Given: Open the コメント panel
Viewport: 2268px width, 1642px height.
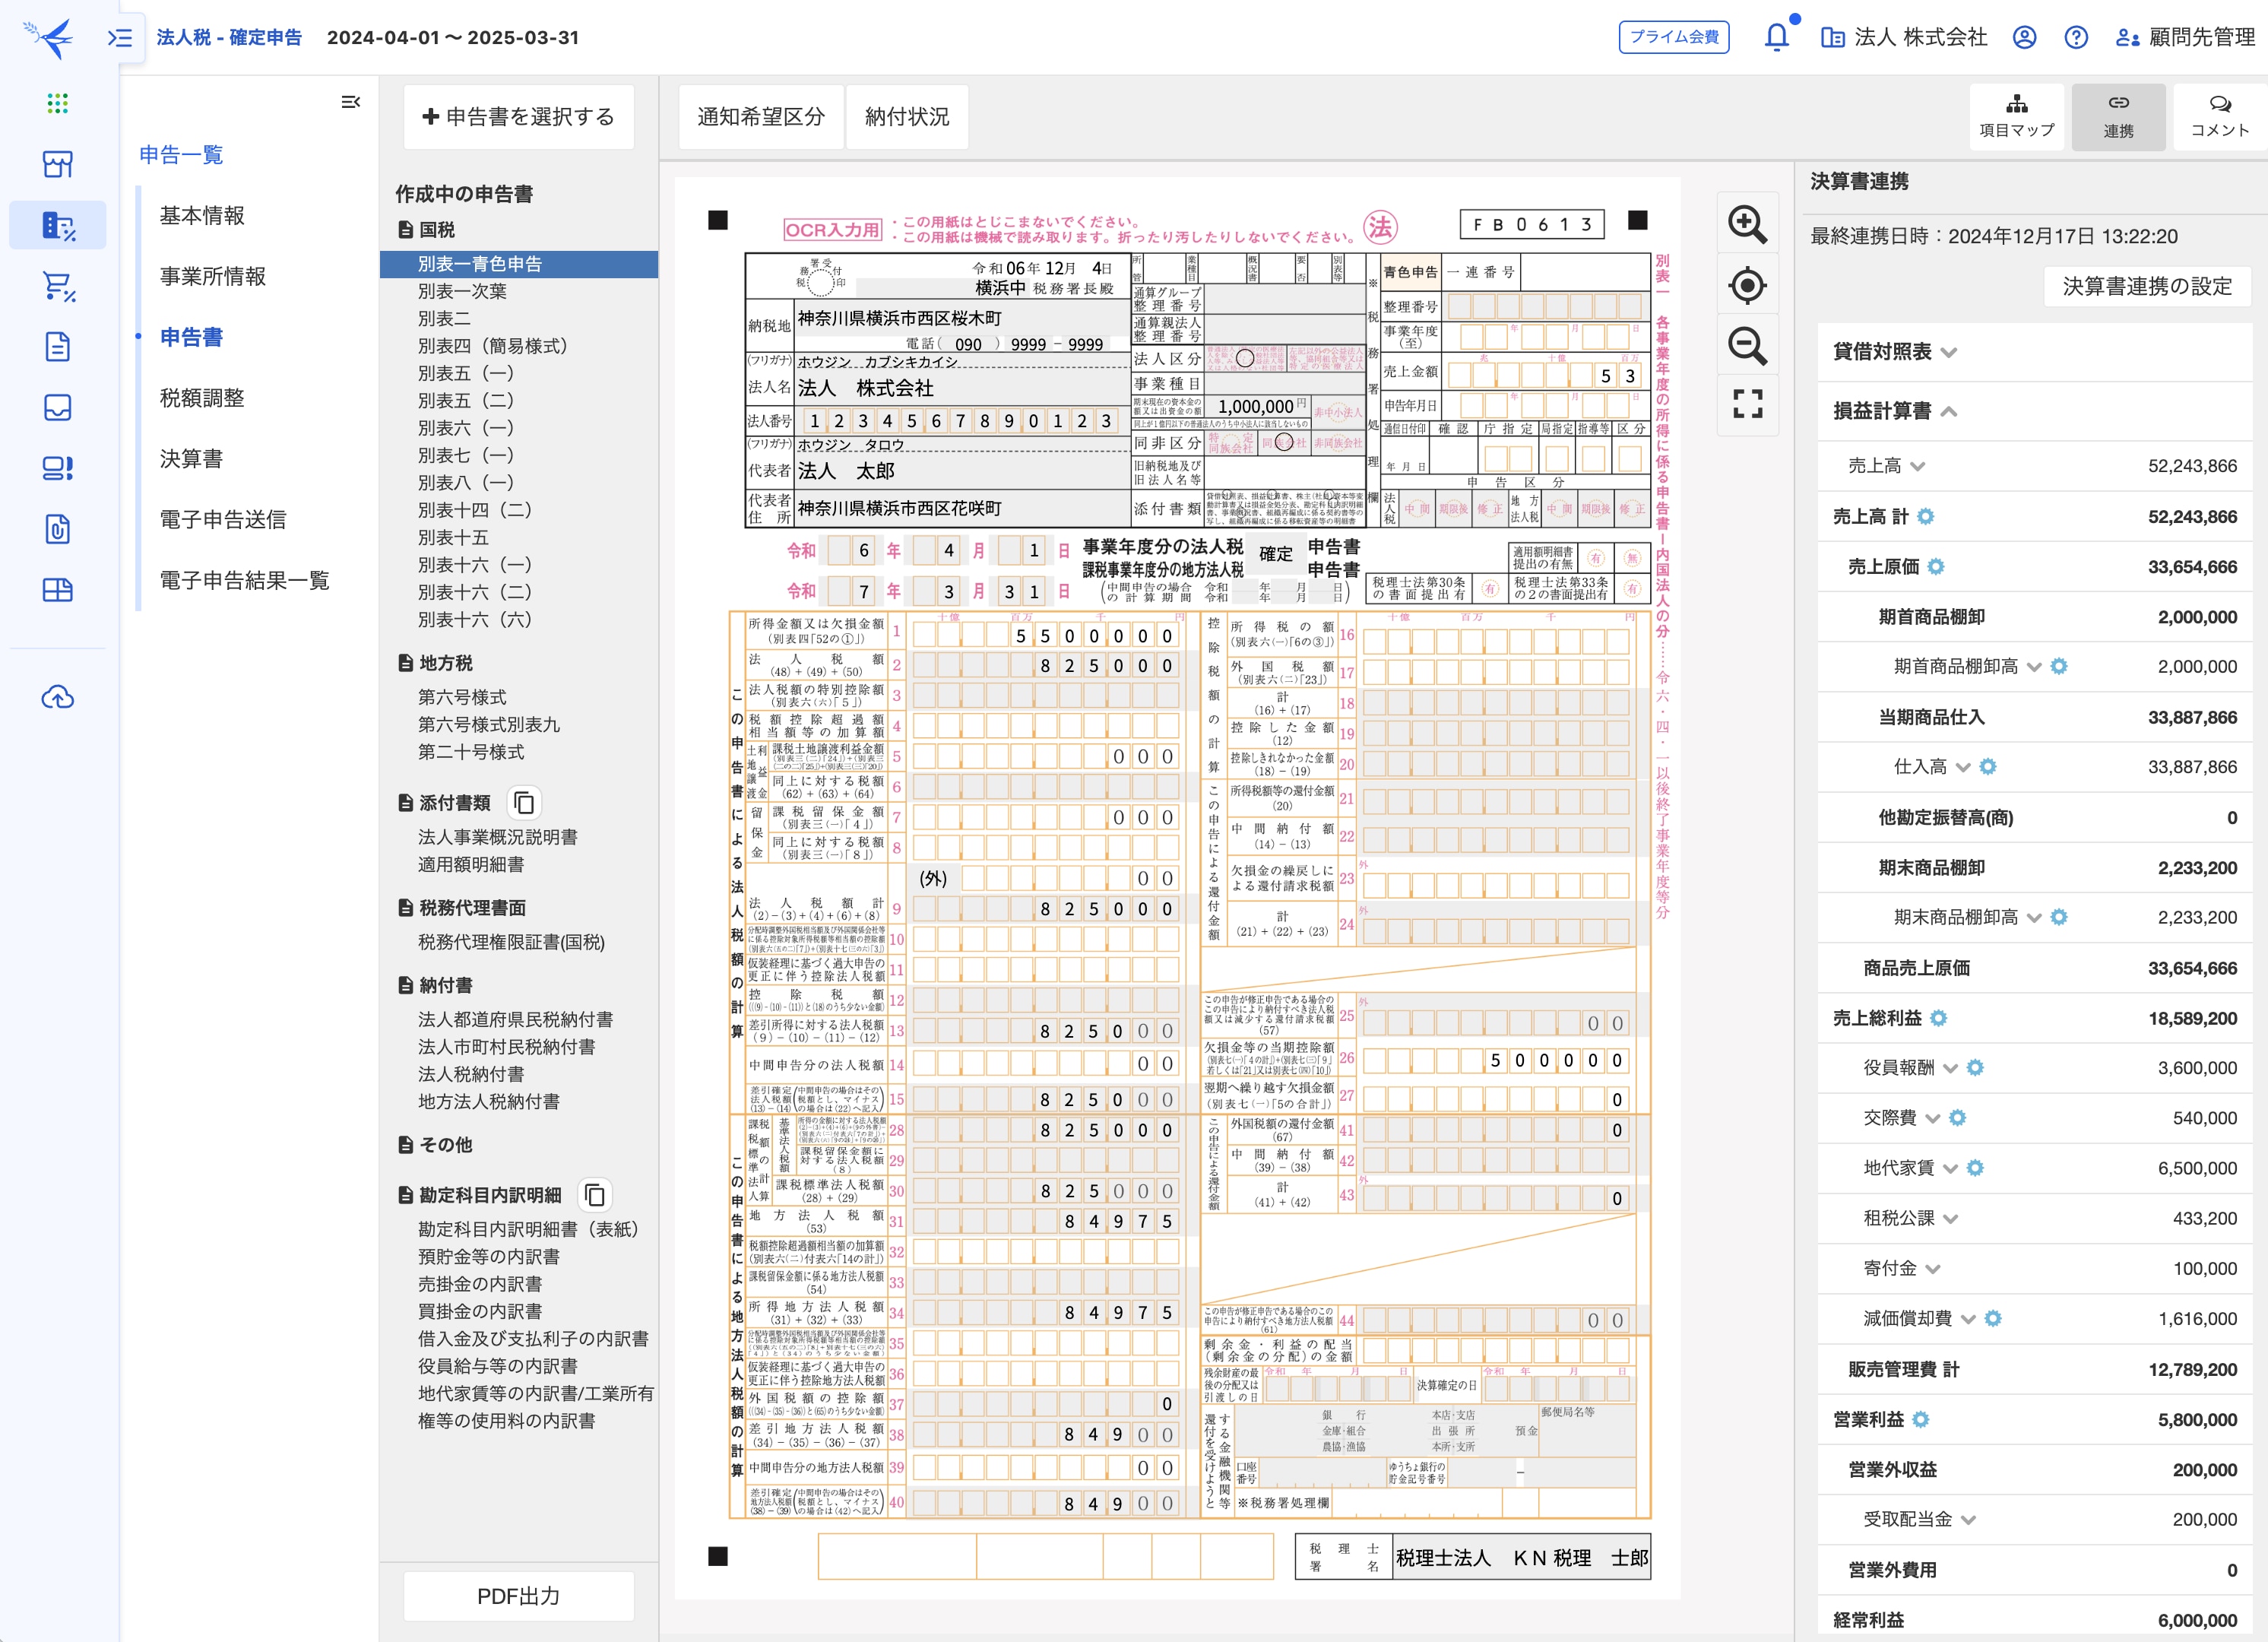Looking at the screenshot, I should (x=2219, y=117).
